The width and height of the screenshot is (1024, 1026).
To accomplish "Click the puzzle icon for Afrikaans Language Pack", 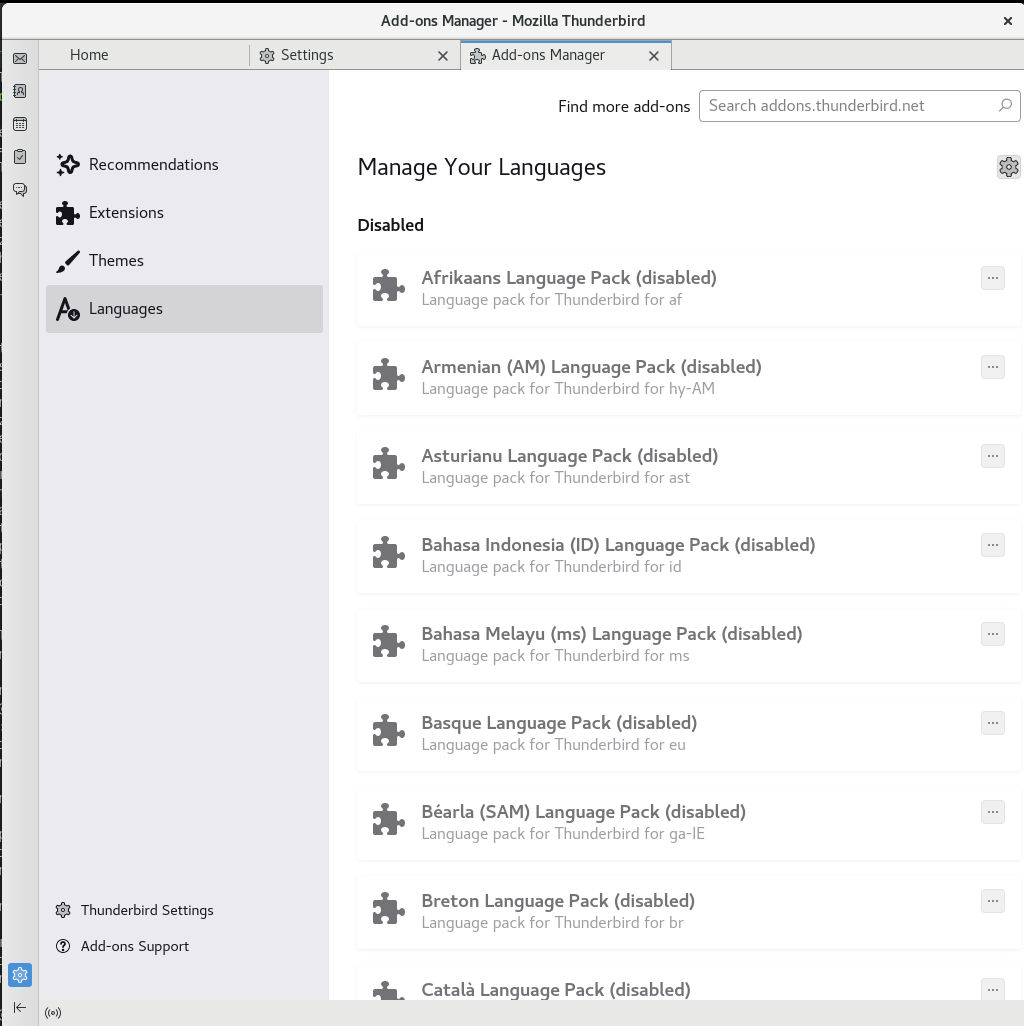I will [x=388, y=288].
